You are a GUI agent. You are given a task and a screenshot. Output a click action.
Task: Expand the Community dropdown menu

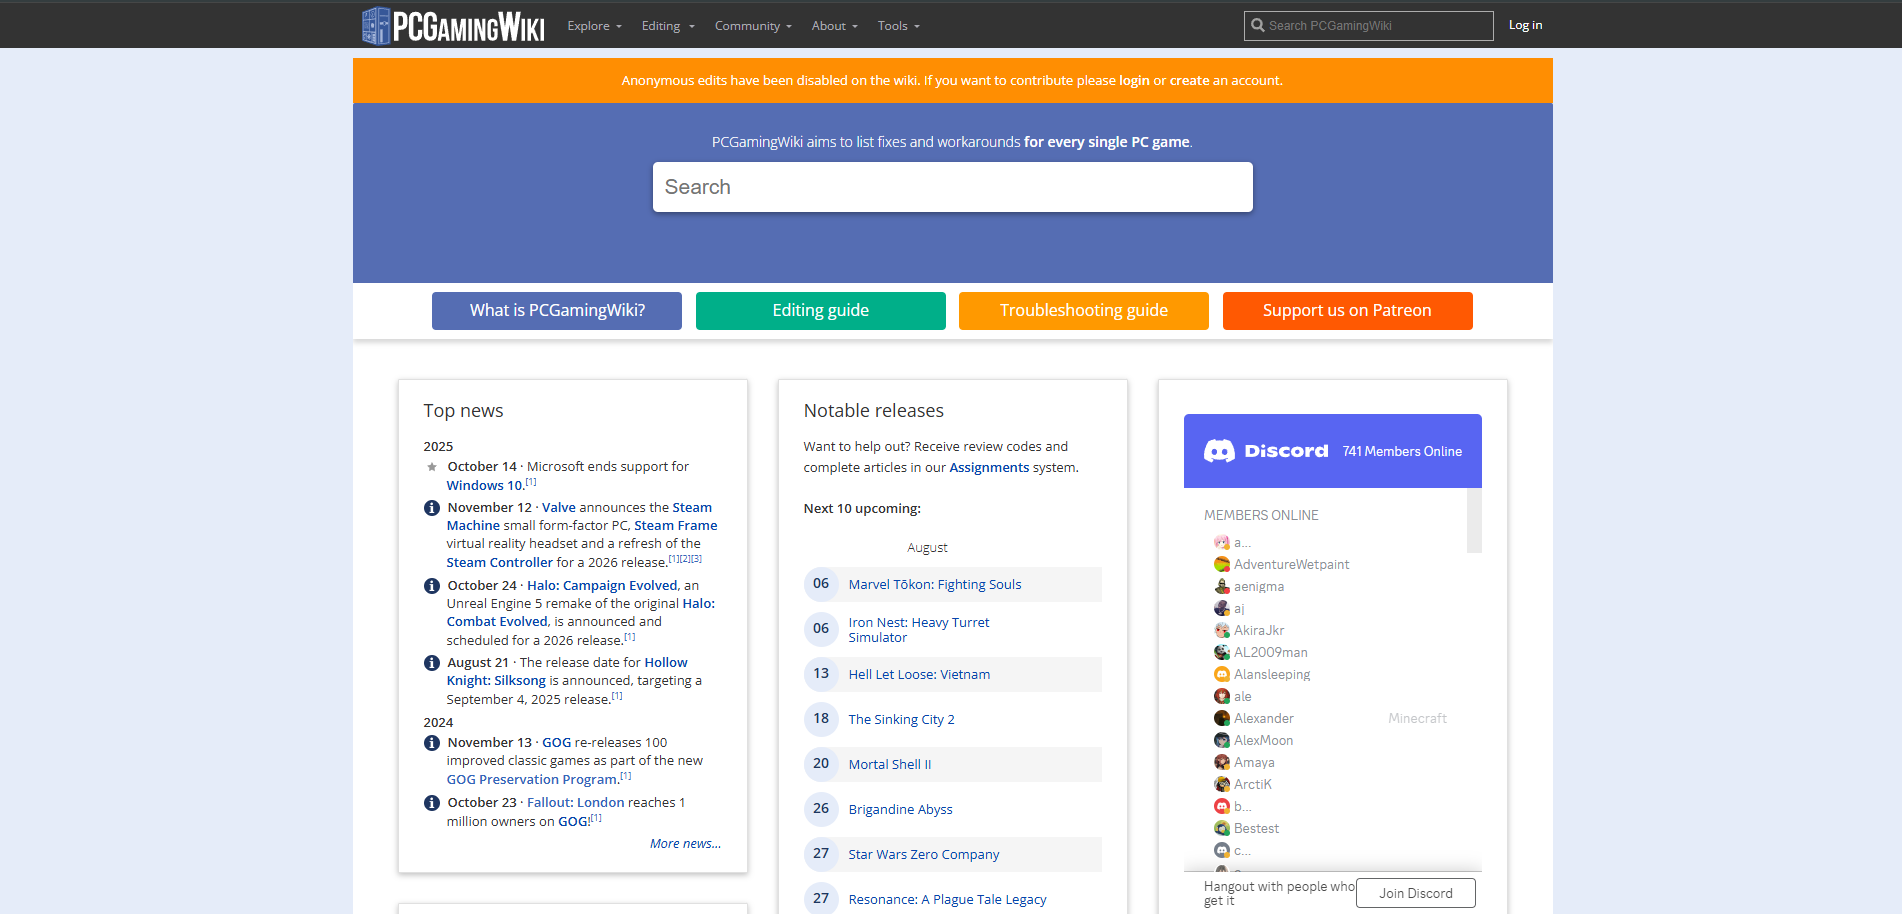[x=753, y=26]
